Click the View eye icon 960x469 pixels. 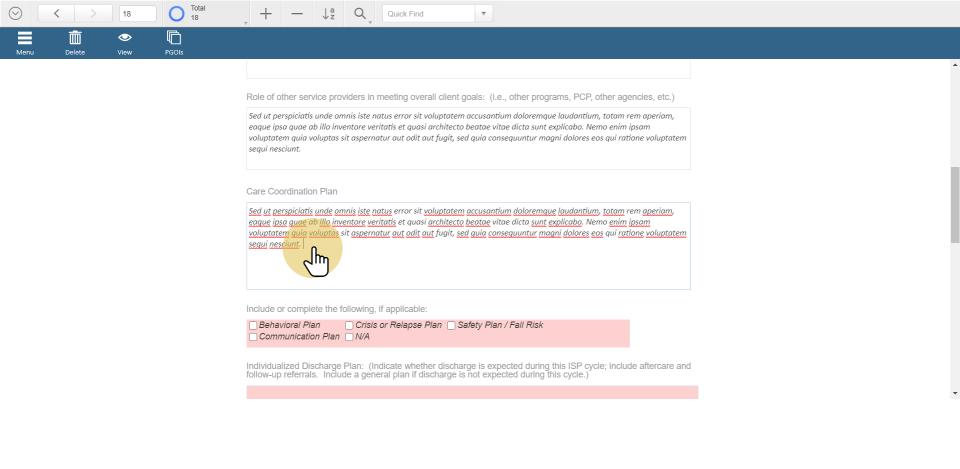click(x=125, y=38)
